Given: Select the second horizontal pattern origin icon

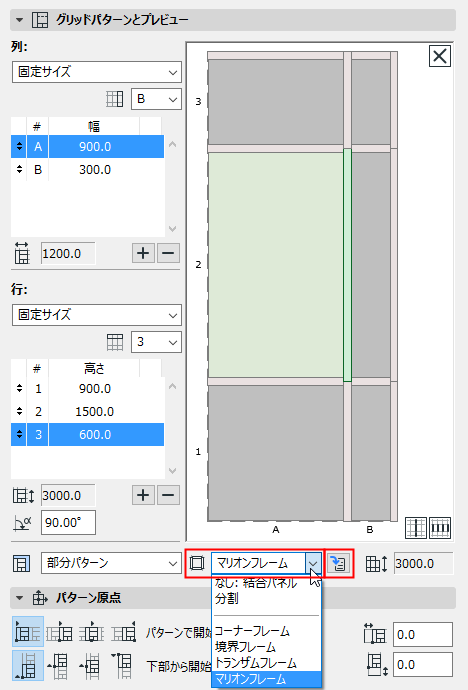Looking at the screenshot, I should [x=59, y=632].
